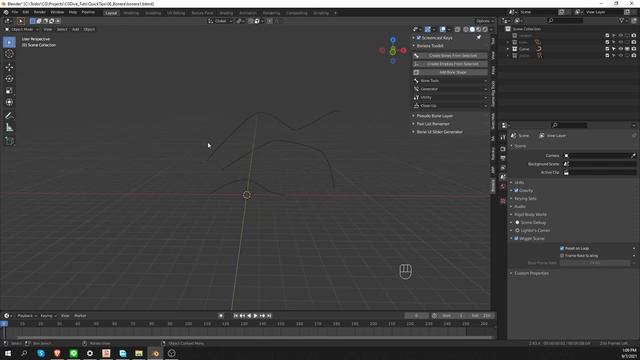The image size is (640, 360).
Task: Open the Render properties tab icon
Action: [503, 149]
